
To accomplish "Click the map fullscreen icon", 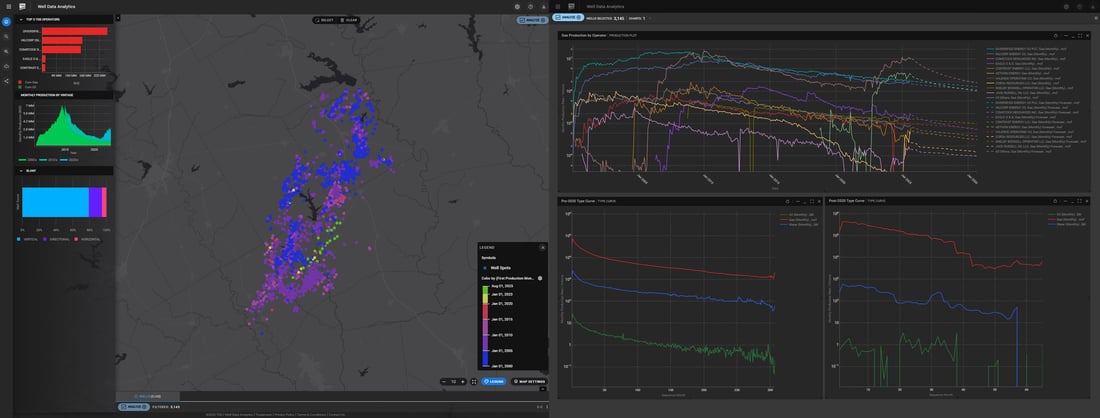I will (474, 381).
